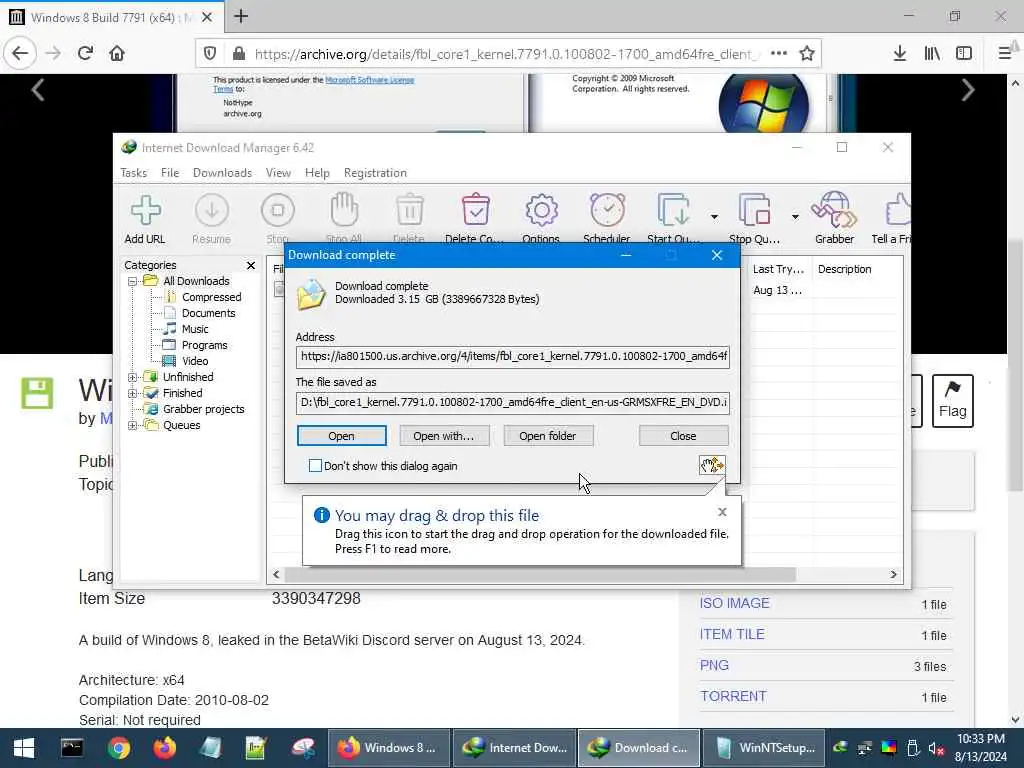Select the Video category
Image resolution: width=1024 pixels, height=768 pixels.
pyautogui.click(x=195, y=361)
